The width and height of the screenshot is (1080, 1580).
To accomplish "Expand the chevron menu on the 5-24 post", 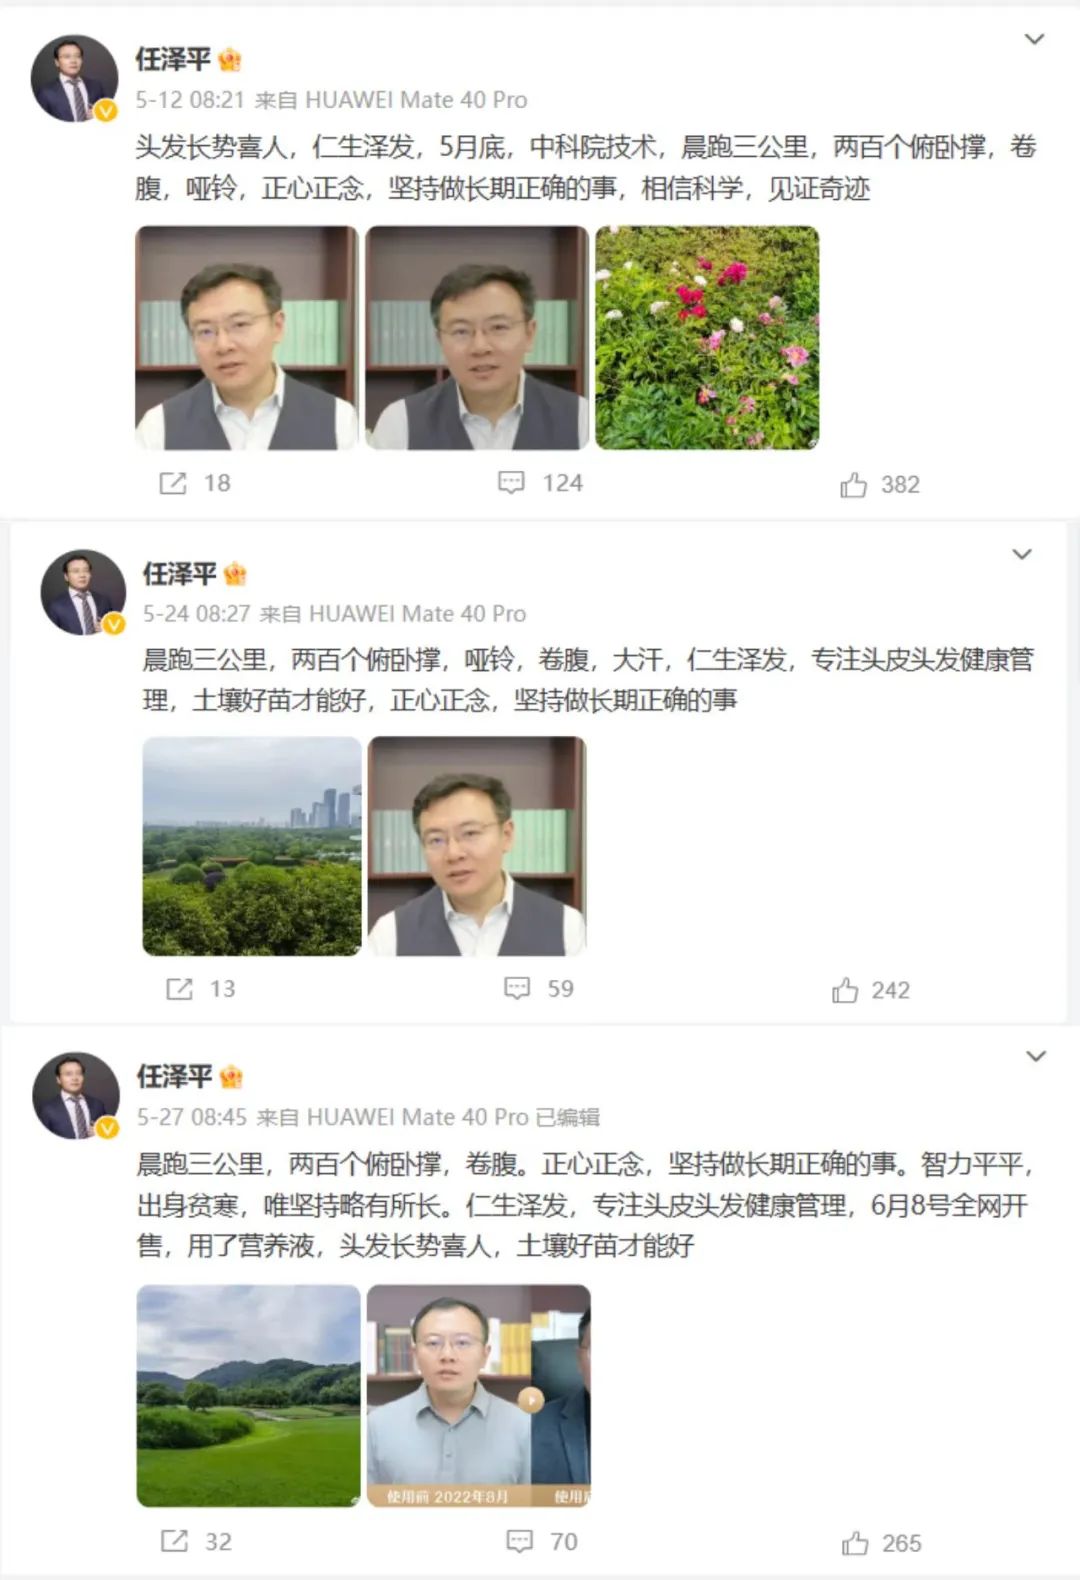I will (x=1022, y=554).
